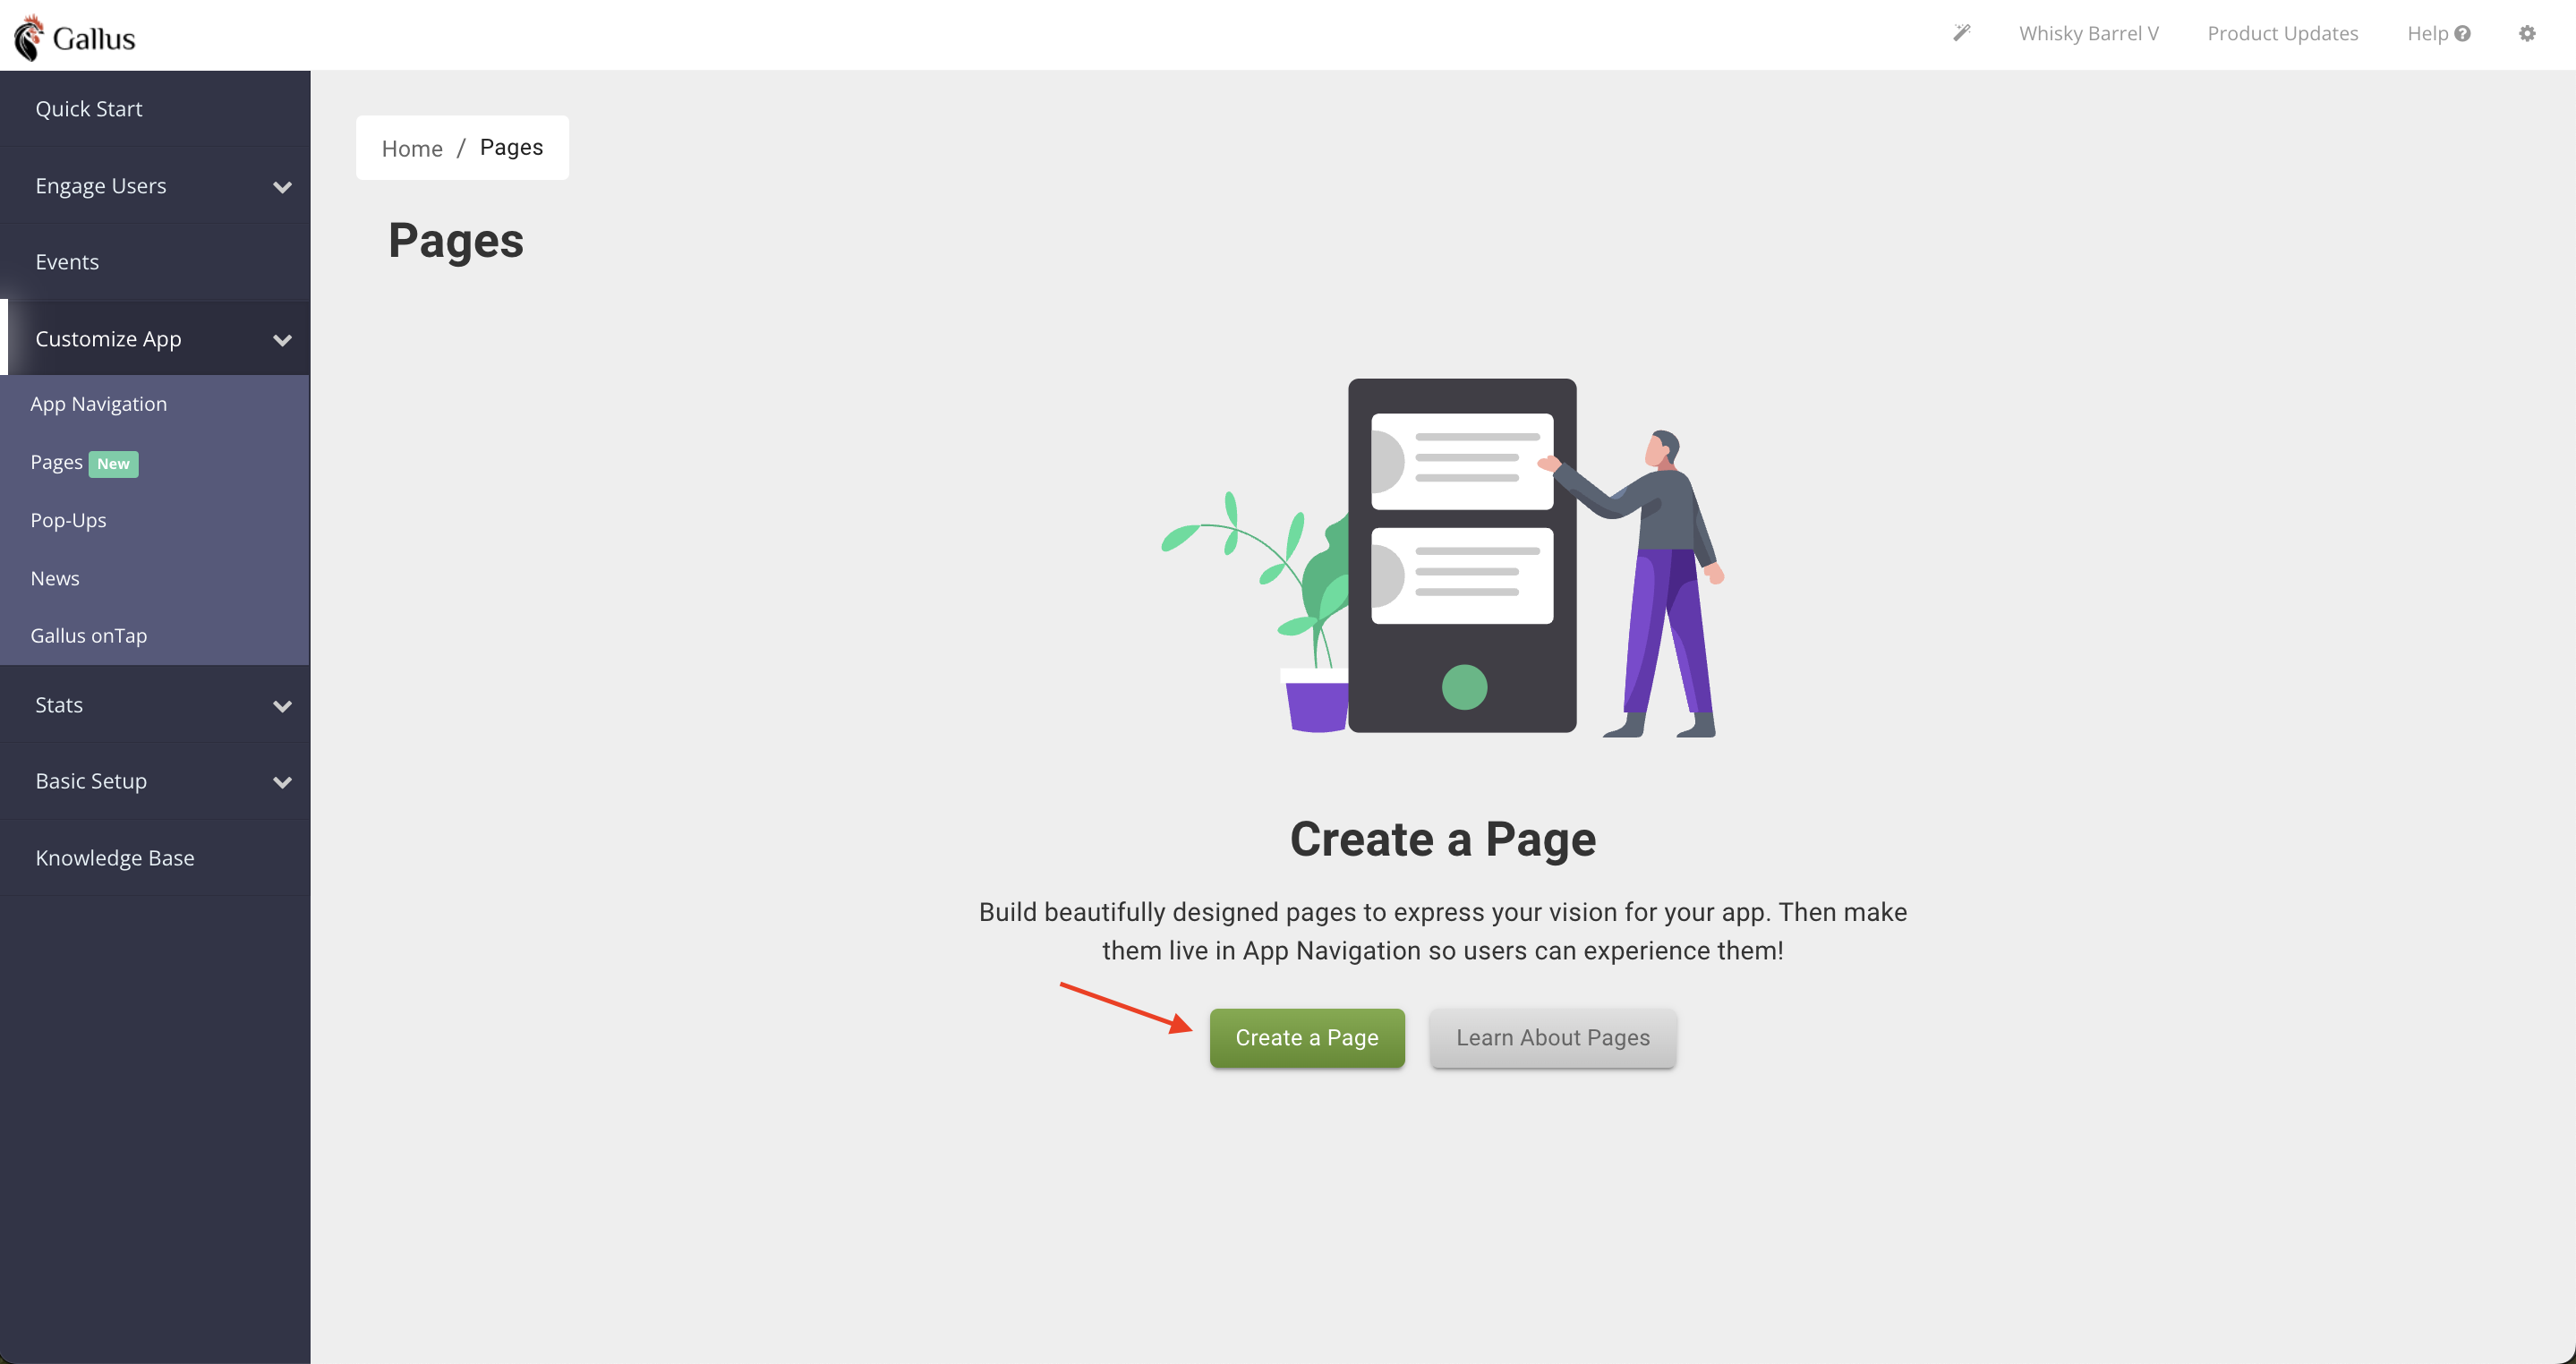
Task: Open Events in sidebar
Action: [x=155, y=261]
